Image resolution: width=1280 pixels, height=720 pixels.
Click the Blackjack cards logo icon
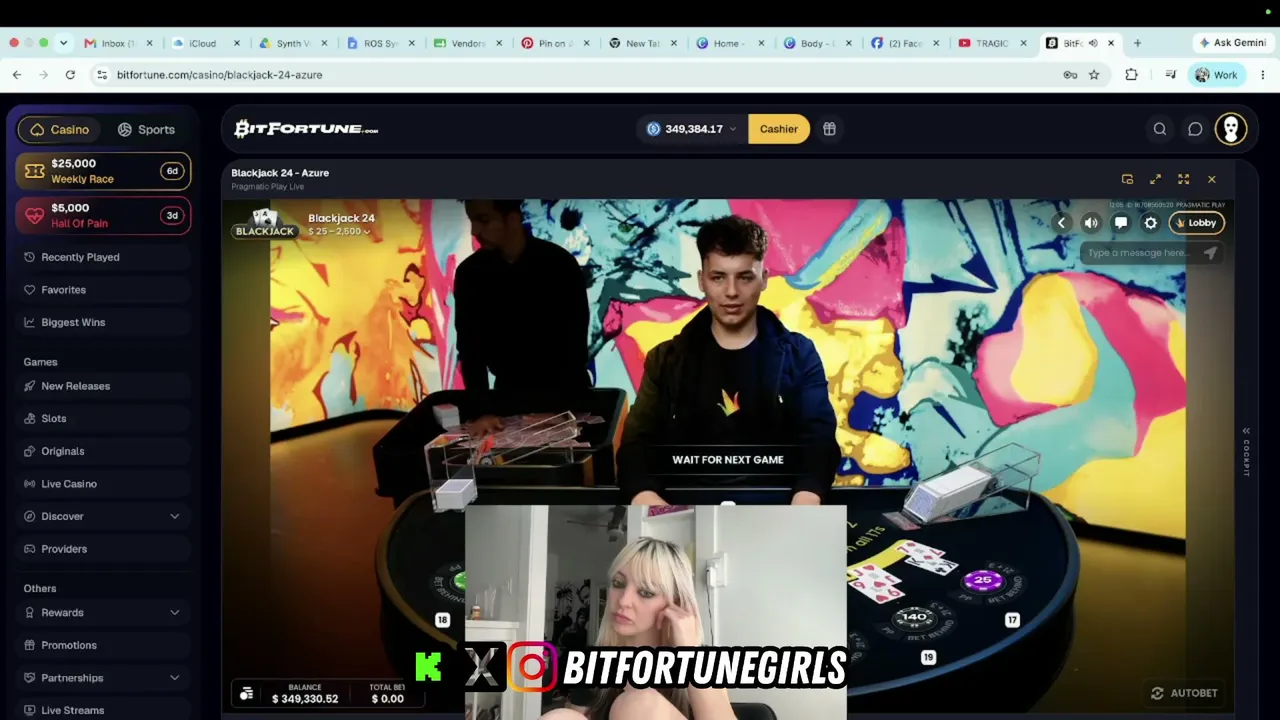click(x=264, y=223)
